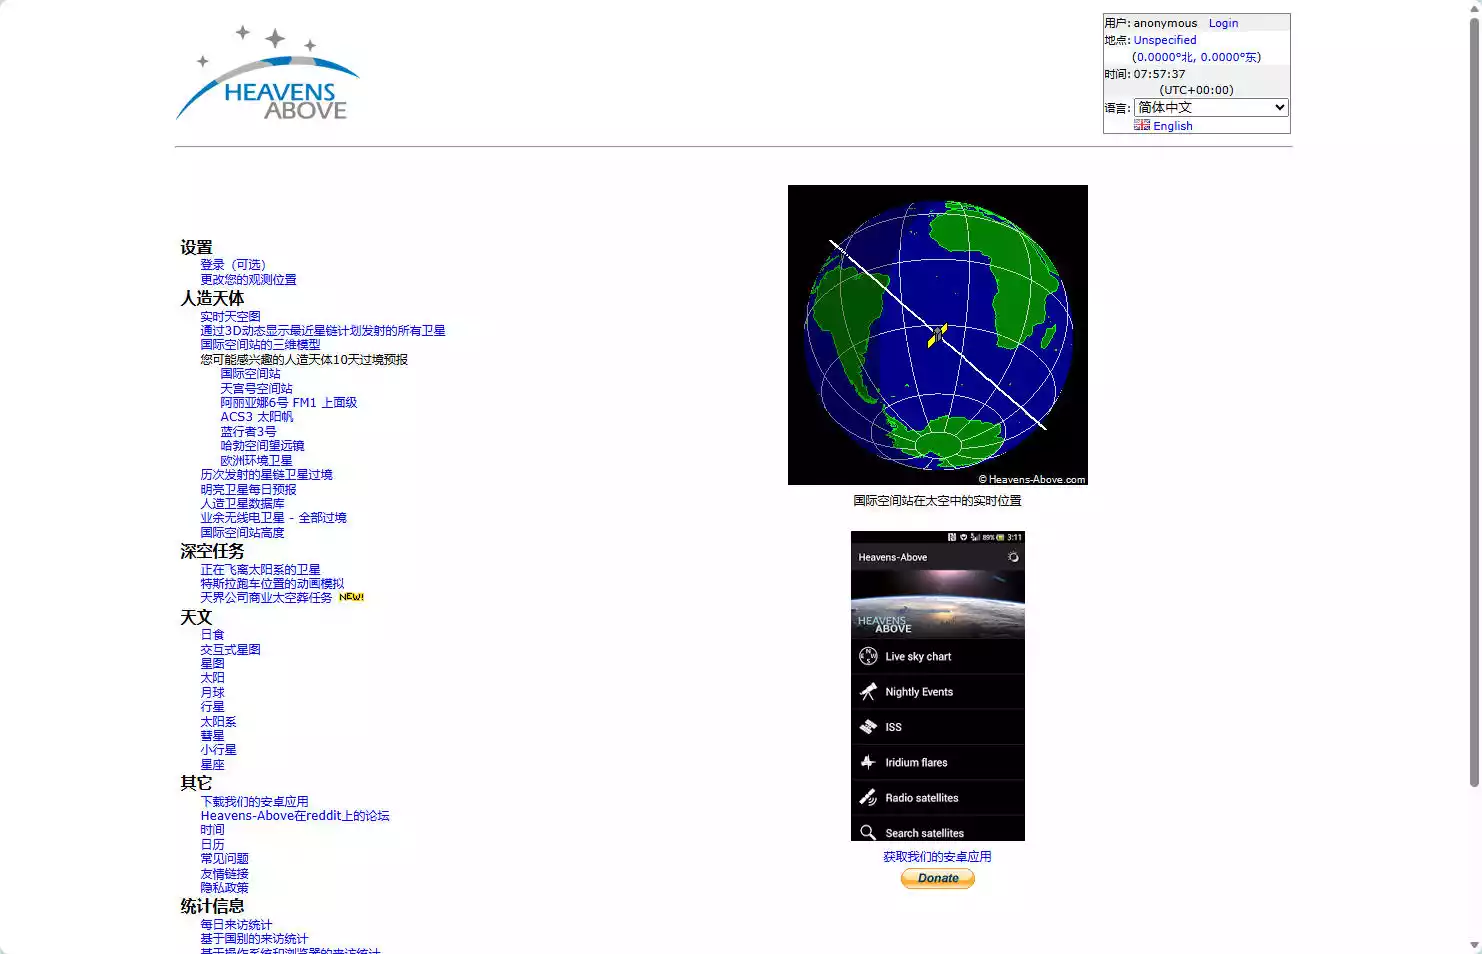Image resolution: width=1482 pixels, height=954 pixels.
Task: Visit Heavens-Above在reddit上的论坛 link
Action: coord(295,816)
